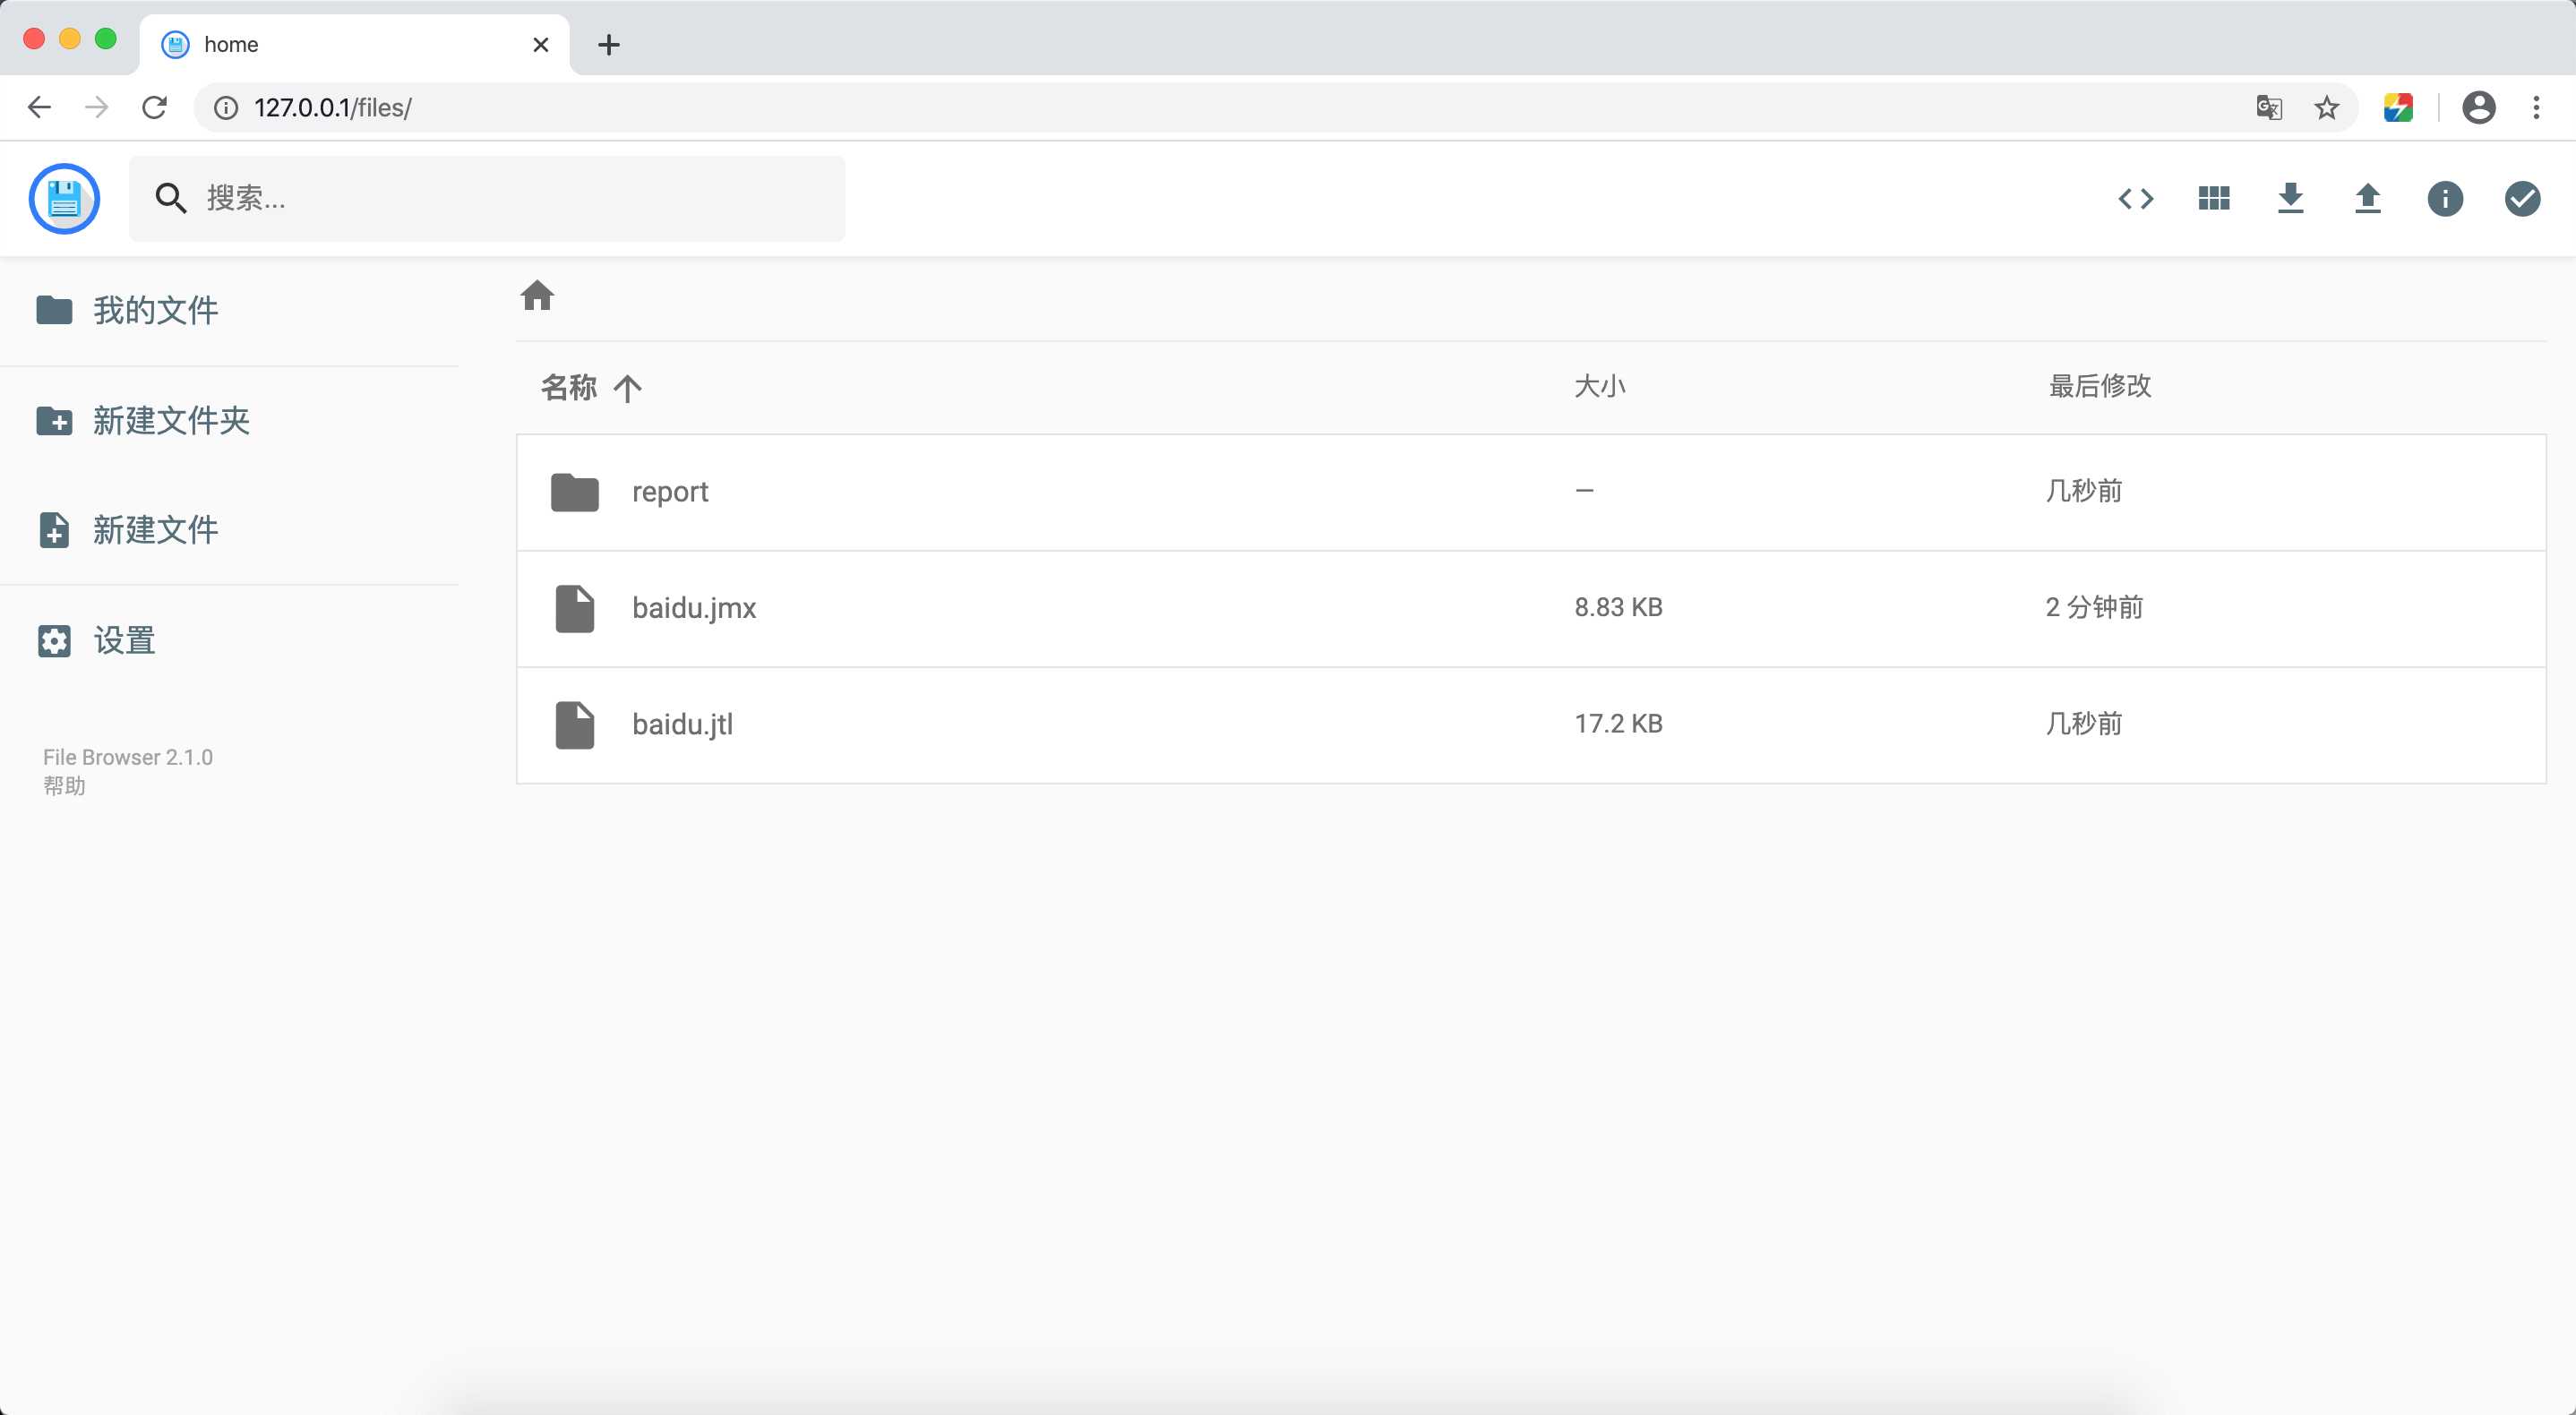This screenshot has height=1415, width=2576.
Task: Open the browser profile avatar icon
Action: tap(2479, 107)
